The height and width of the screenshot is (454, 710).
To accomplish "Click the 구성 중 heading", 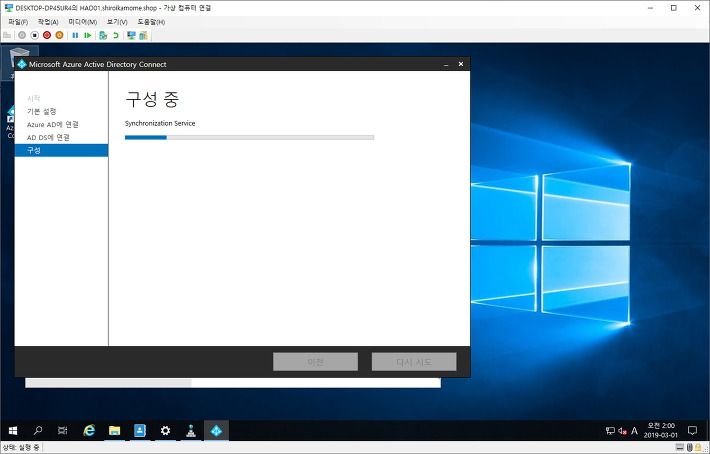I will click(x=152, y=99).
